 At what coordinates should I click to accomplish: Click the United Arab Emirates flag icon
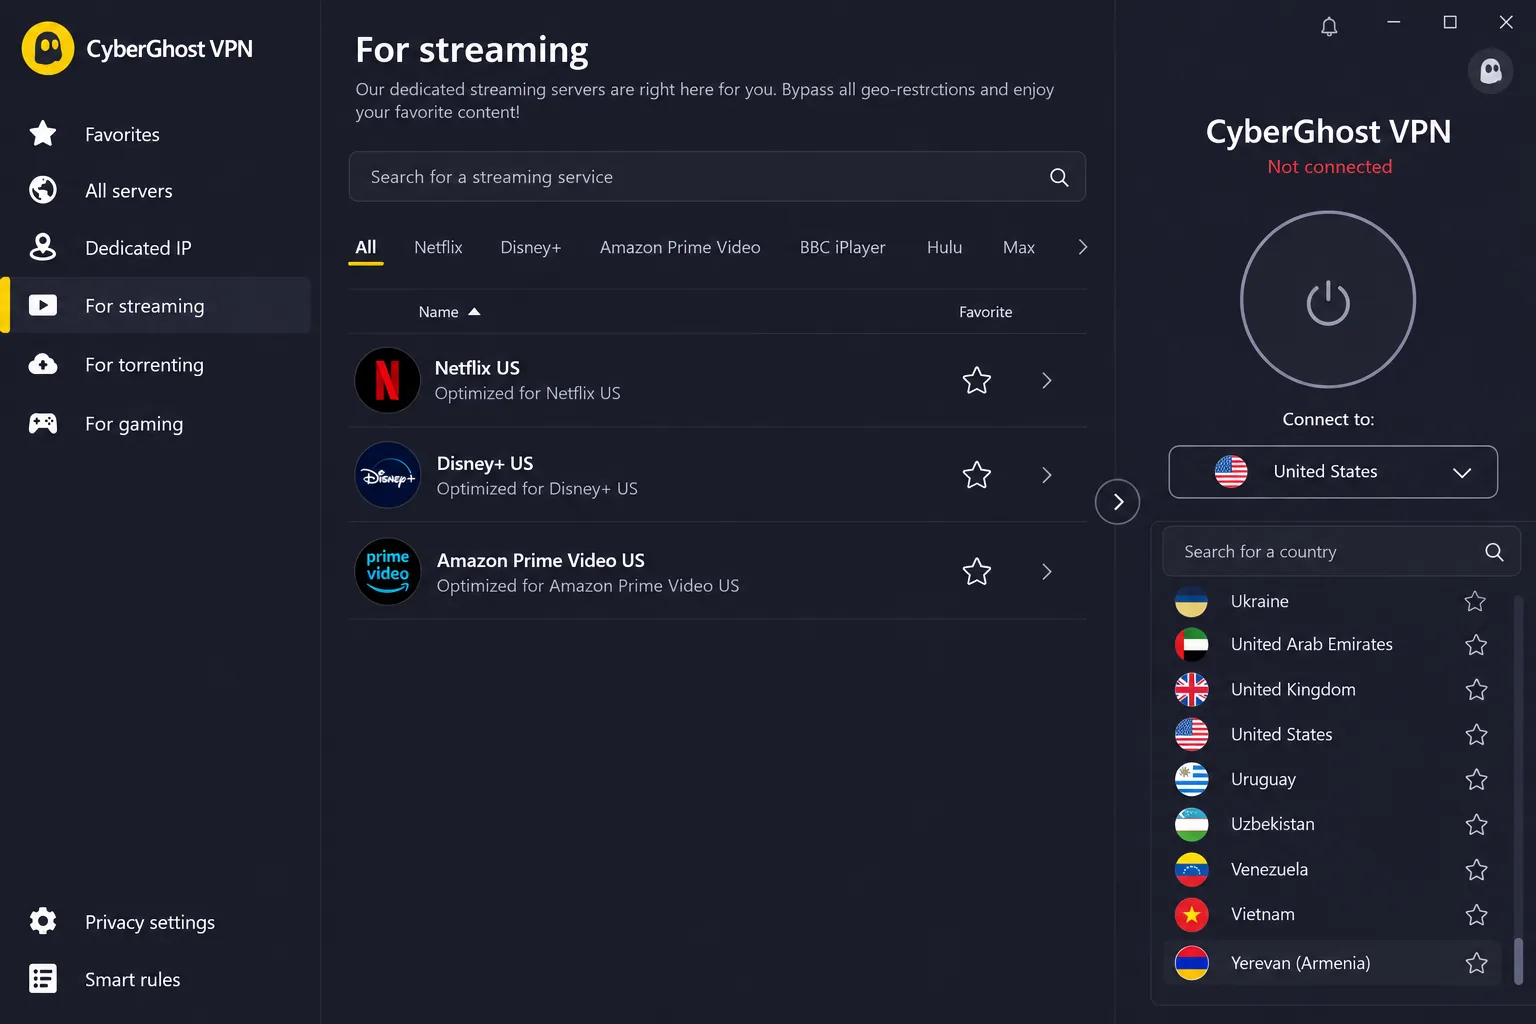click(x=1191, y=644)
